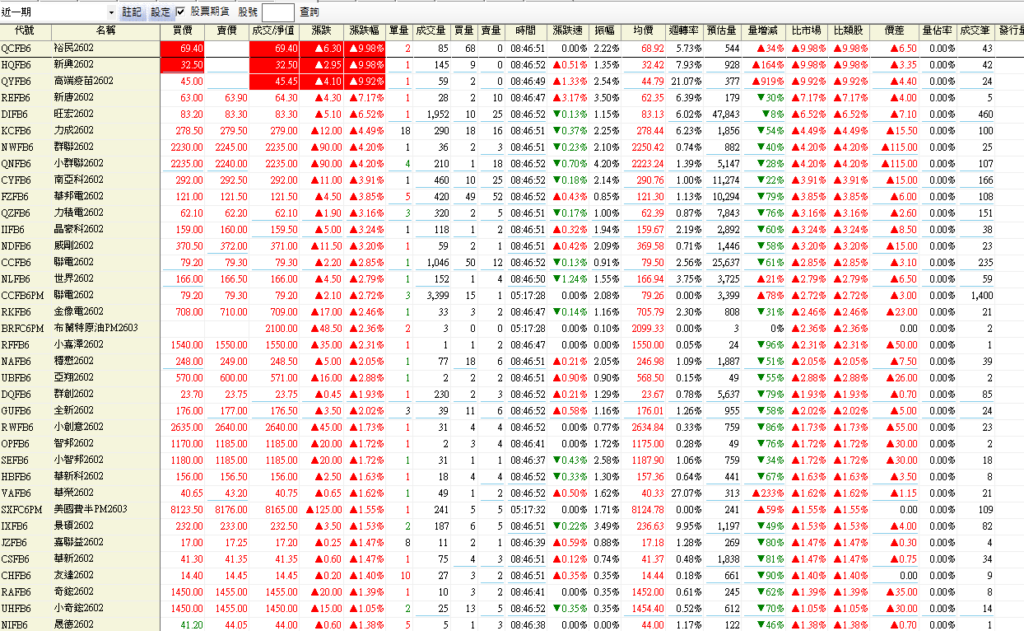
Task: Click the 成交量 column header
Action: coord(431,32)
